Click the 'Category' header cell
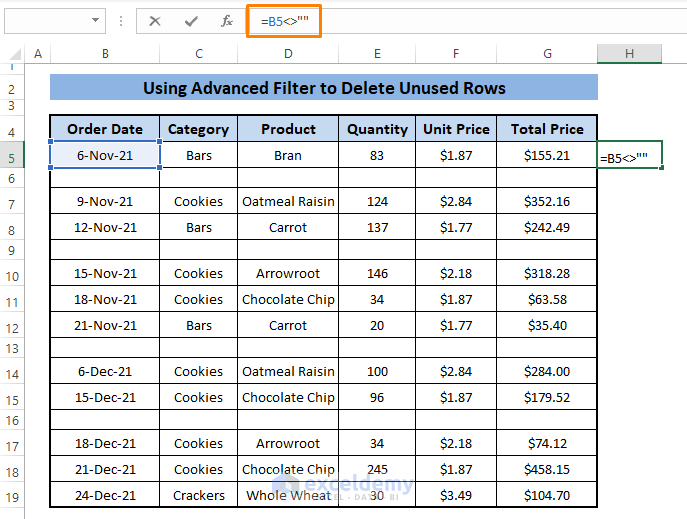The height and width of the screenshot is (519, 687). tap(199, 129)
